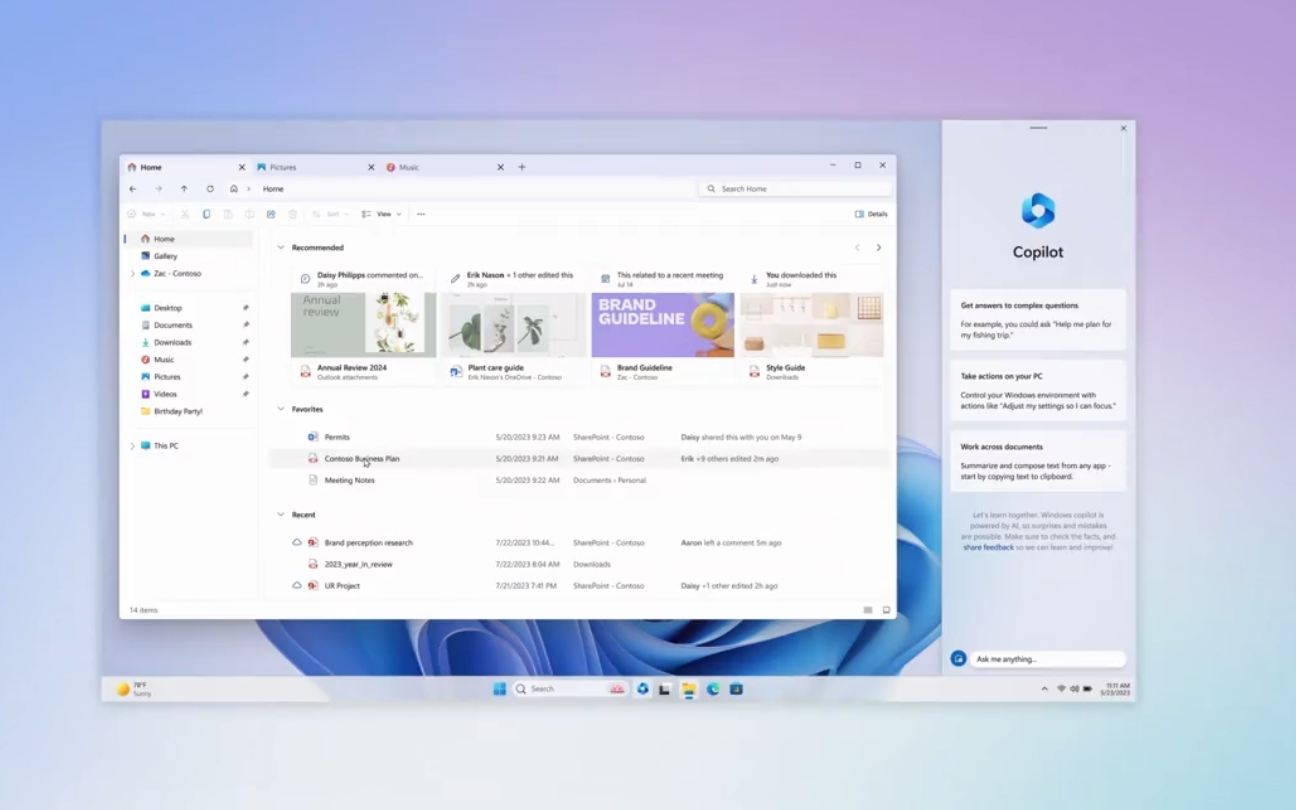Add a new File Explorer tab
This screenshot has width=1296, height=810.
click(x=522, y=167)
